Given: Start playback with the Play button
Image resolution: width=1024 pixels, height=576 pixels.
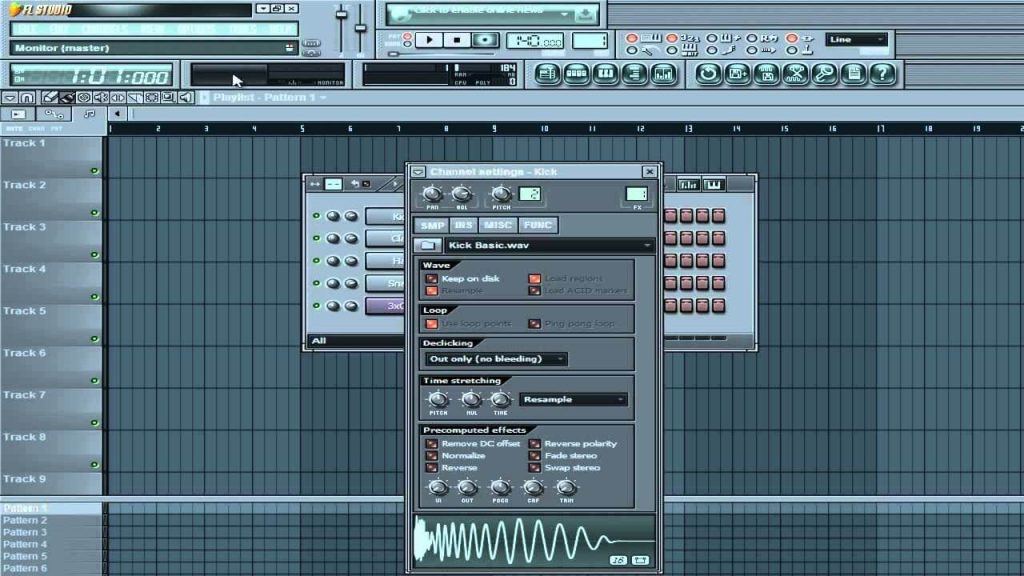Looking at the screenshot, I should tap(429, 40).
